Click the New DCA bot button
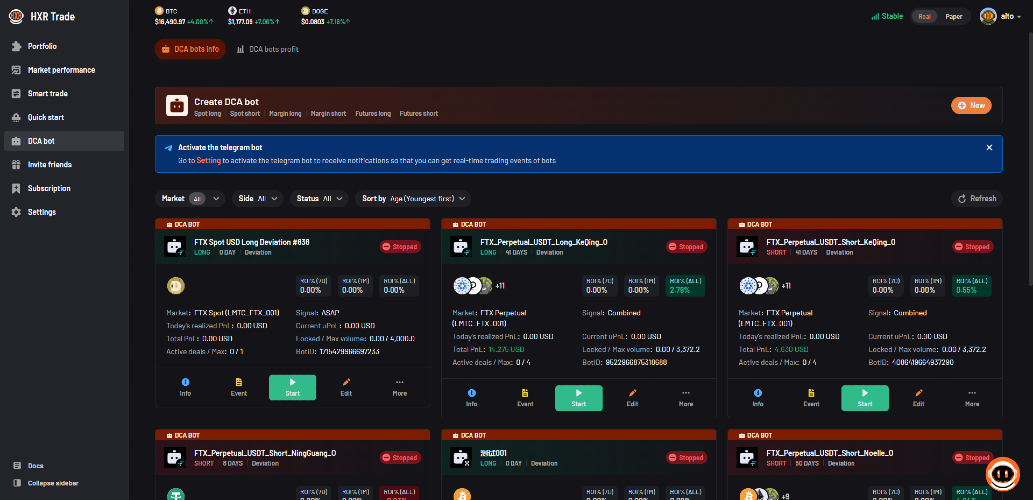Viewport: 1033px width, 500px height. 971,105
